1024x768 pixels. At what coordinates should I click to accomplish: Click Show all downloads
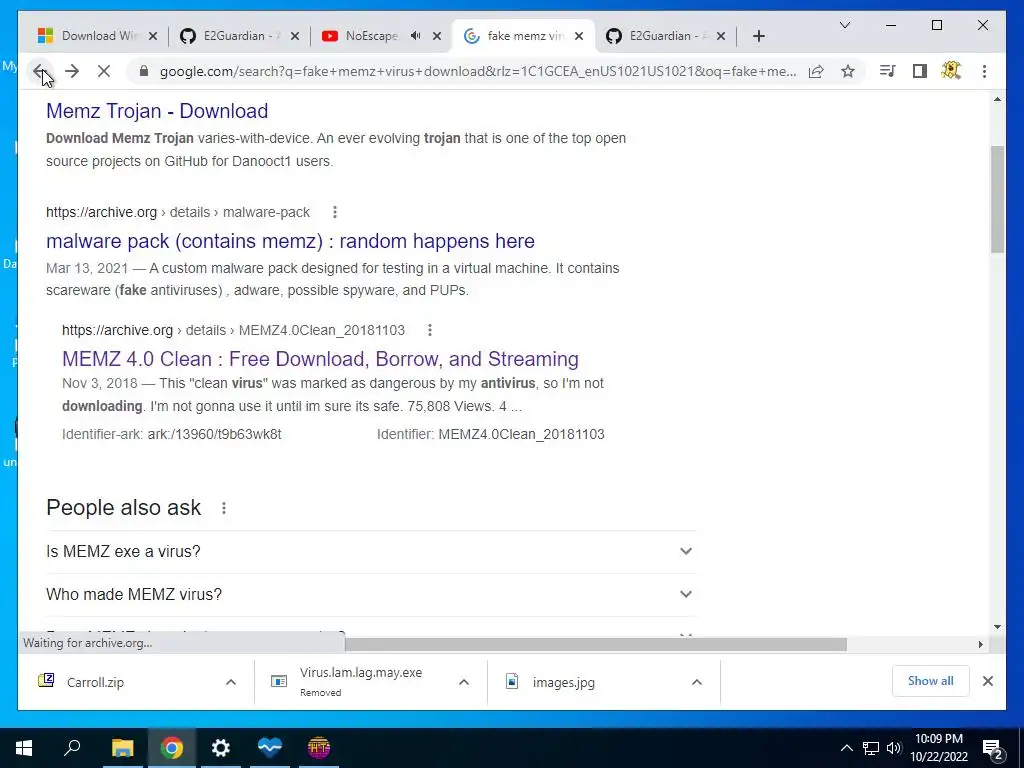pyautogui.click(x=931, y=681)
